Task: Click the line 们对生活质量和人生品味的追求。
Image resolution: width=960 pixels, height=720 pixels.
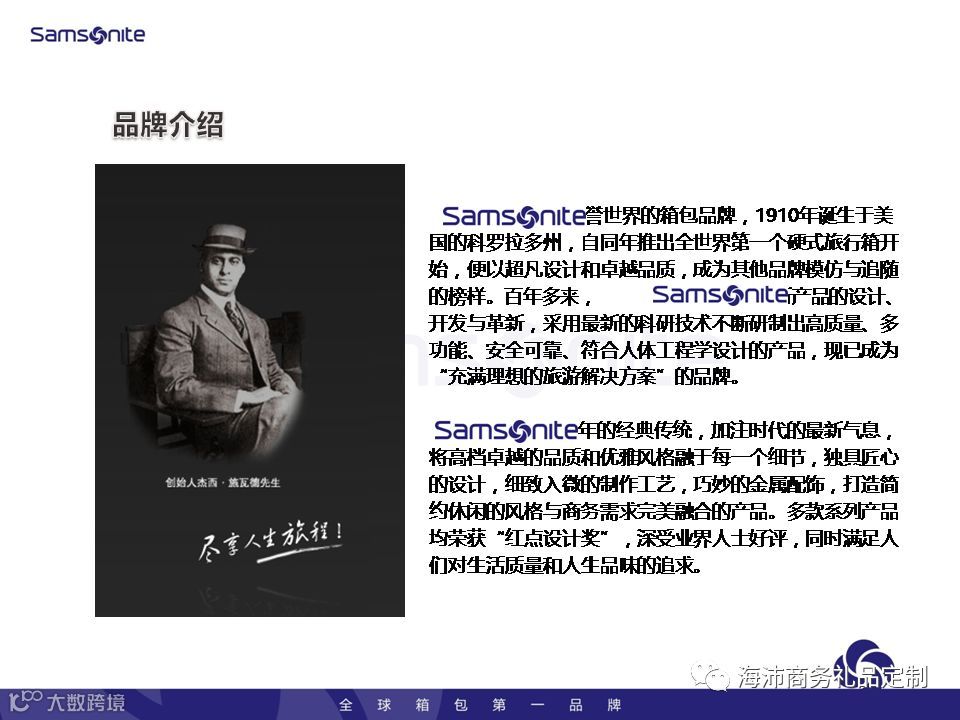Action: pyautogui.click(x=564, y=565)
